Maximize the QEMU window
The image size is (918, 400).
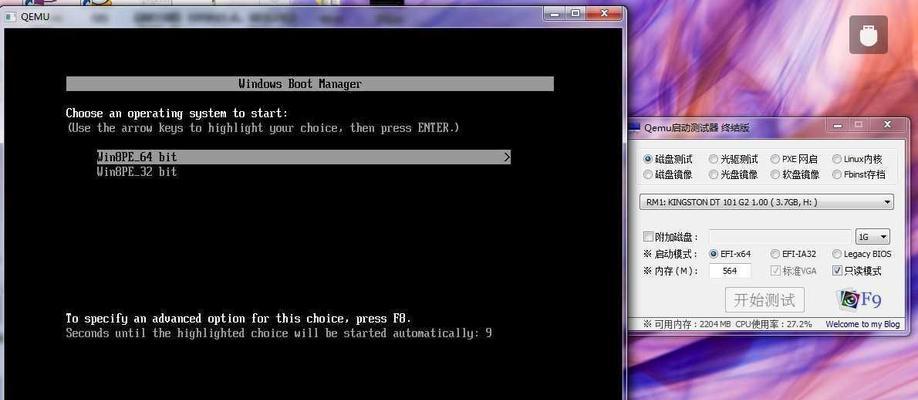coord(576,13)
